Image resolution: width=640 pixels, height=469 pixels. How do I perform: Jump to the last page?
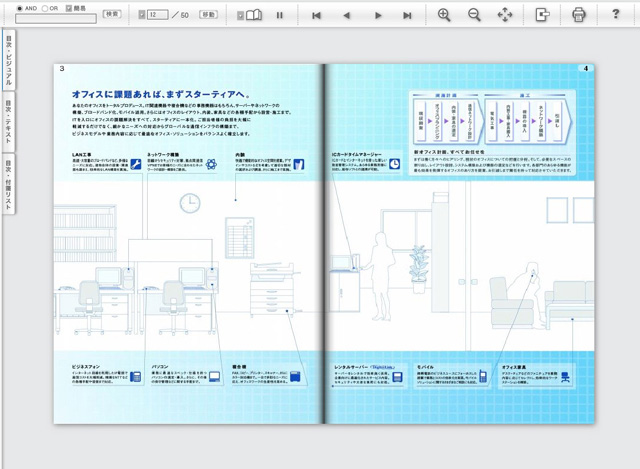point(408,15)
